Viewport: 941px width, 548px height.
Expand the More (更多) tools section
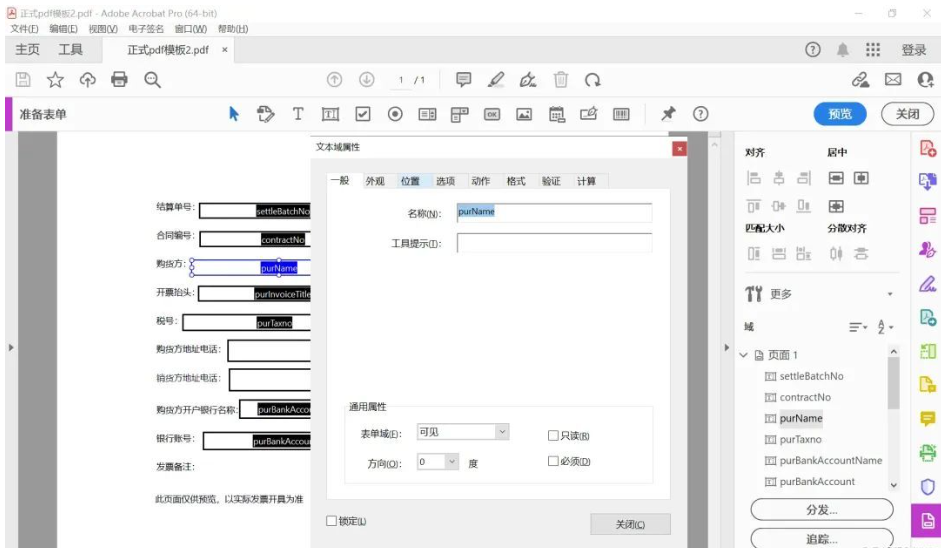tap(890, 294)
